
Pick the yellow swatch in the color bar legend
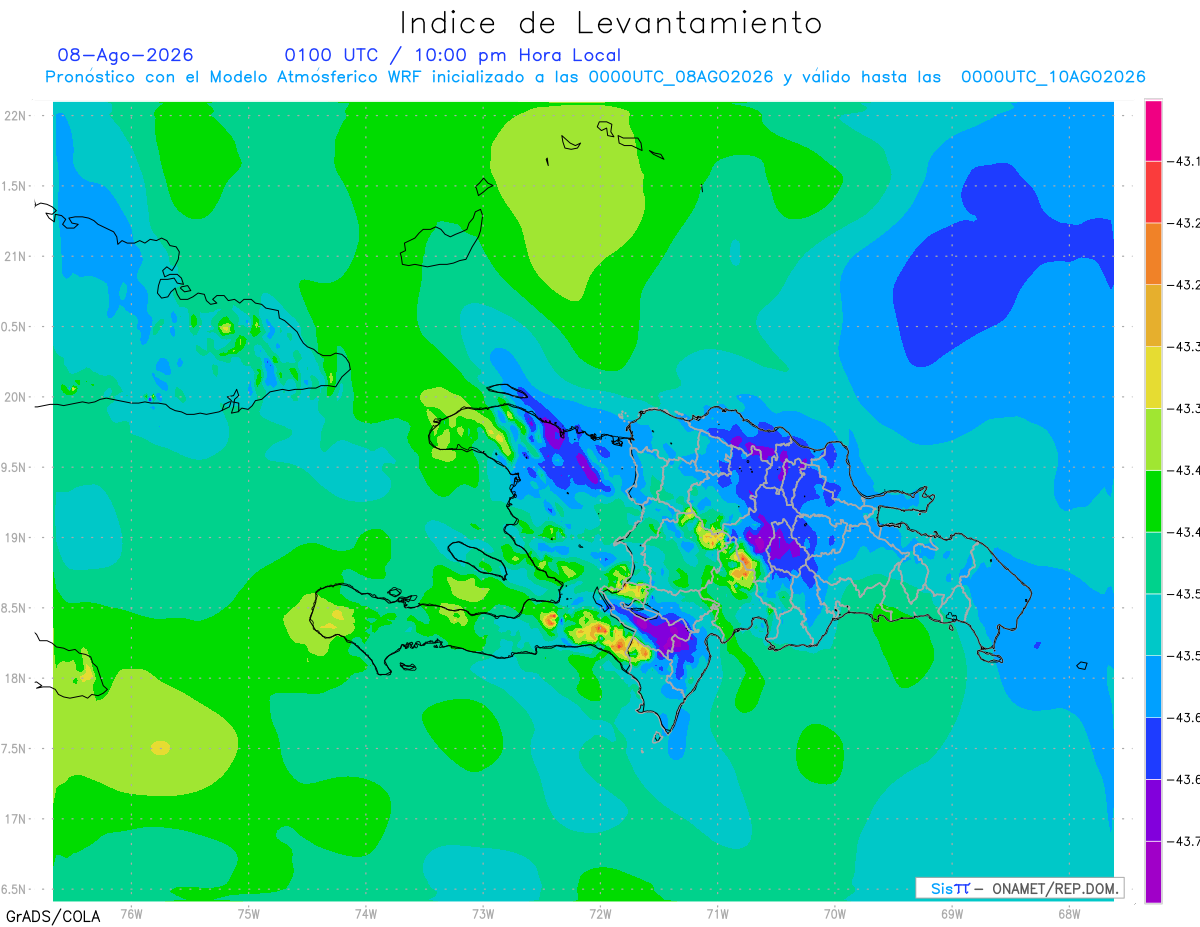pyautogui.click(x=1153, y=376)
